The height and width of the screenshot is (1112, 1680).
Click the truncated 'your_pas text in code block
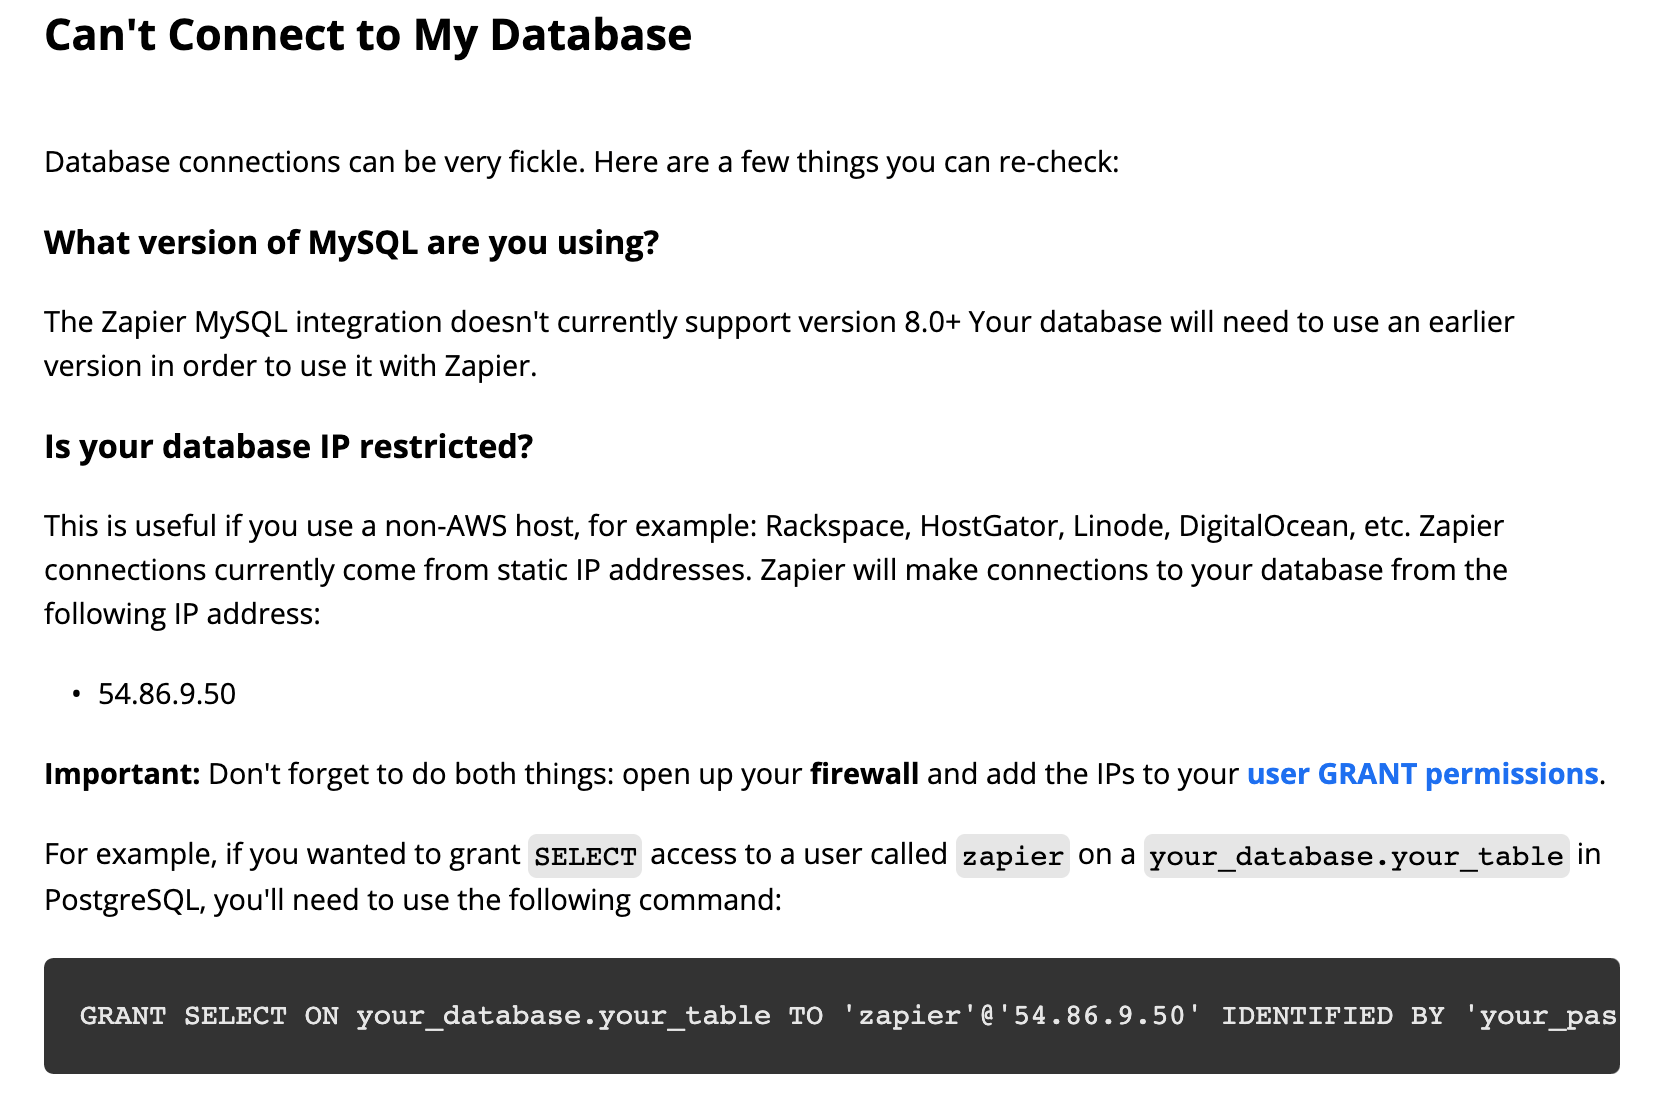coord(1542,1016)
